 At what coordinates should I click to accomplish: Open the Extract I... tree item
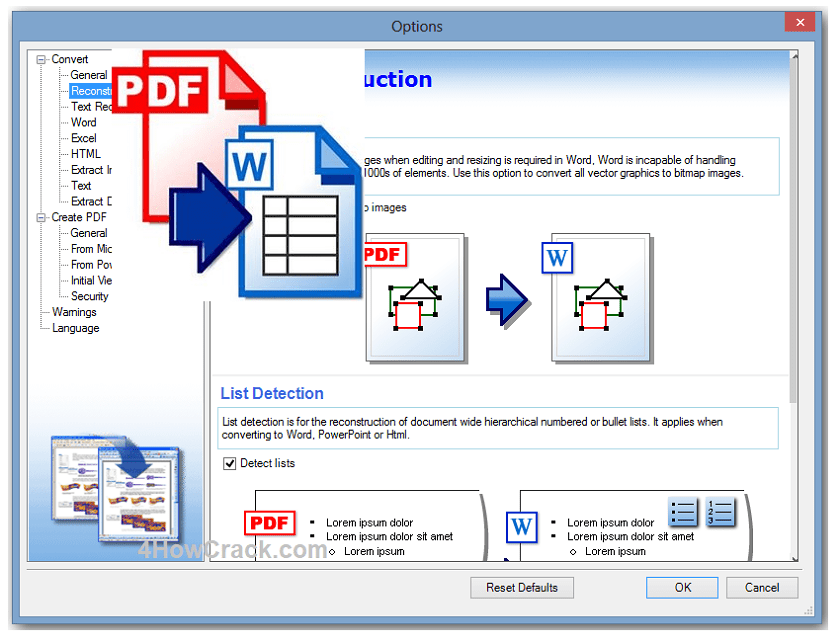point(91,170)
